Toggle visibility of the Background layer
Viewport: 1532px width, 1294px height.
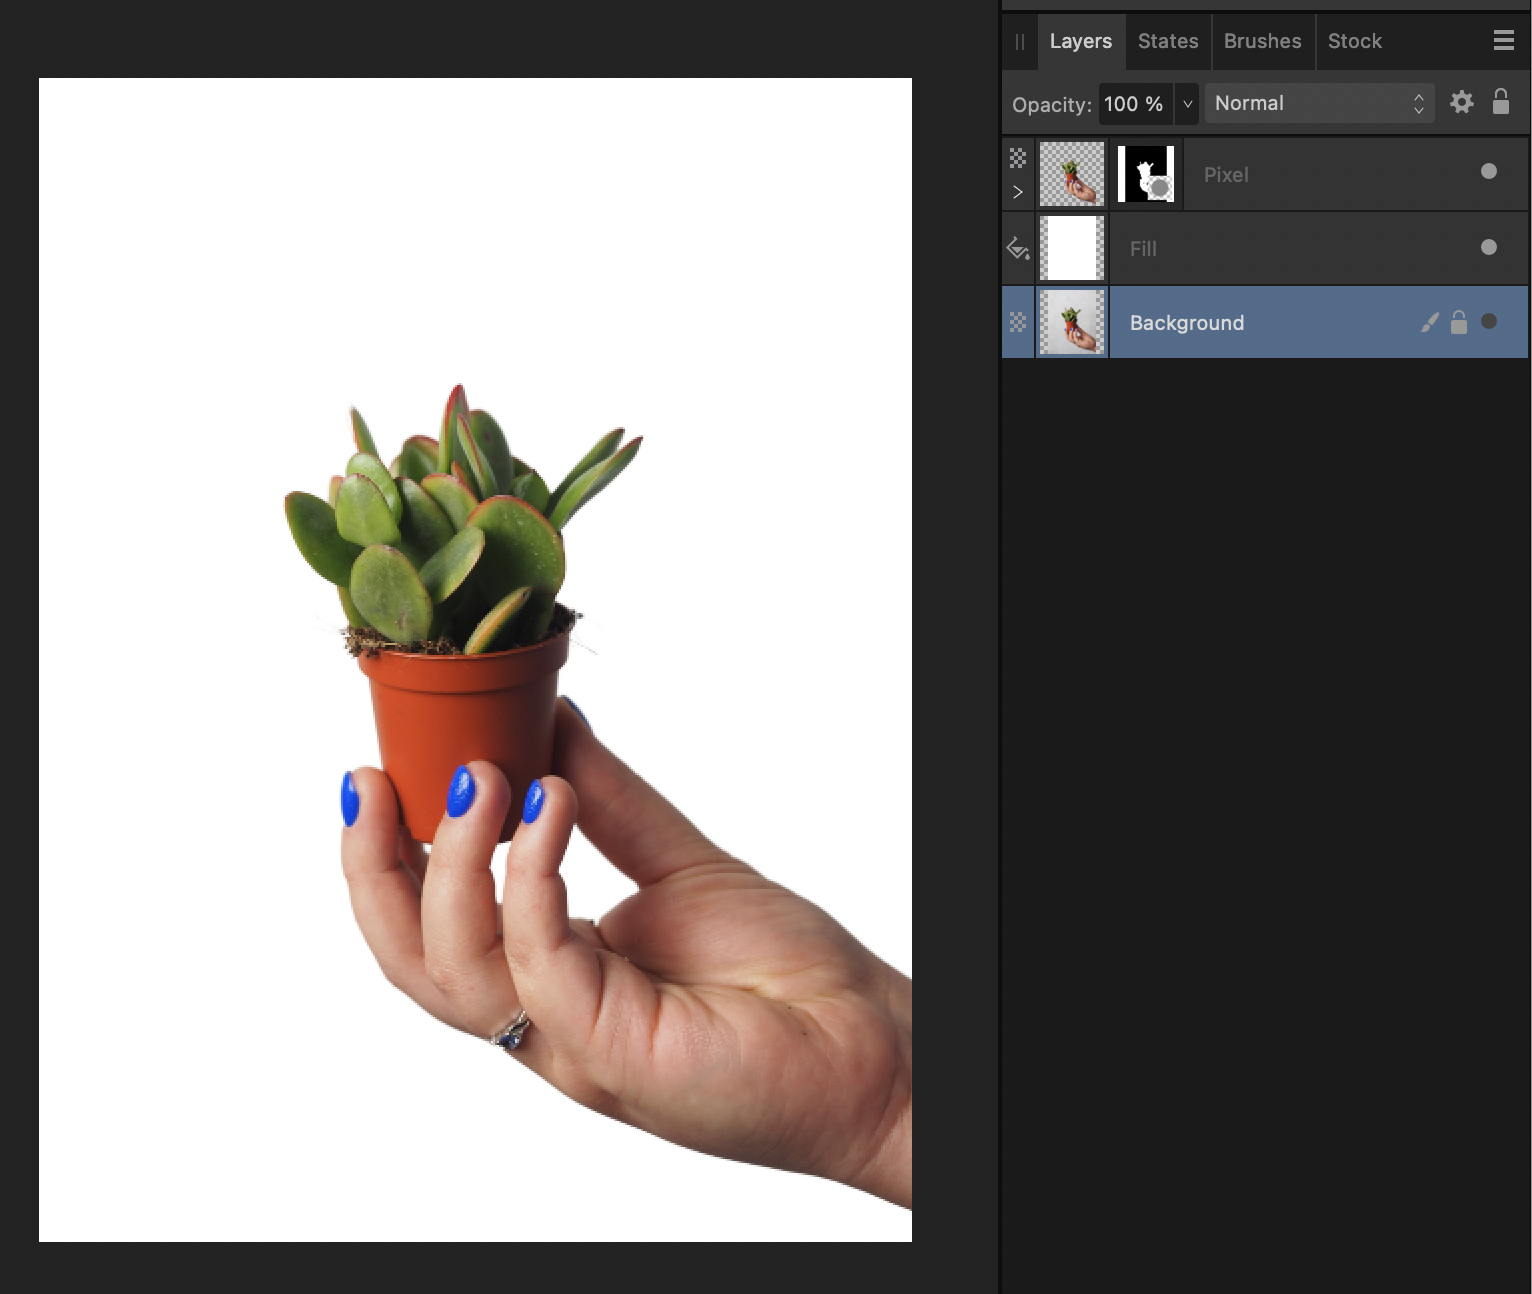(x=1489, y=321)
